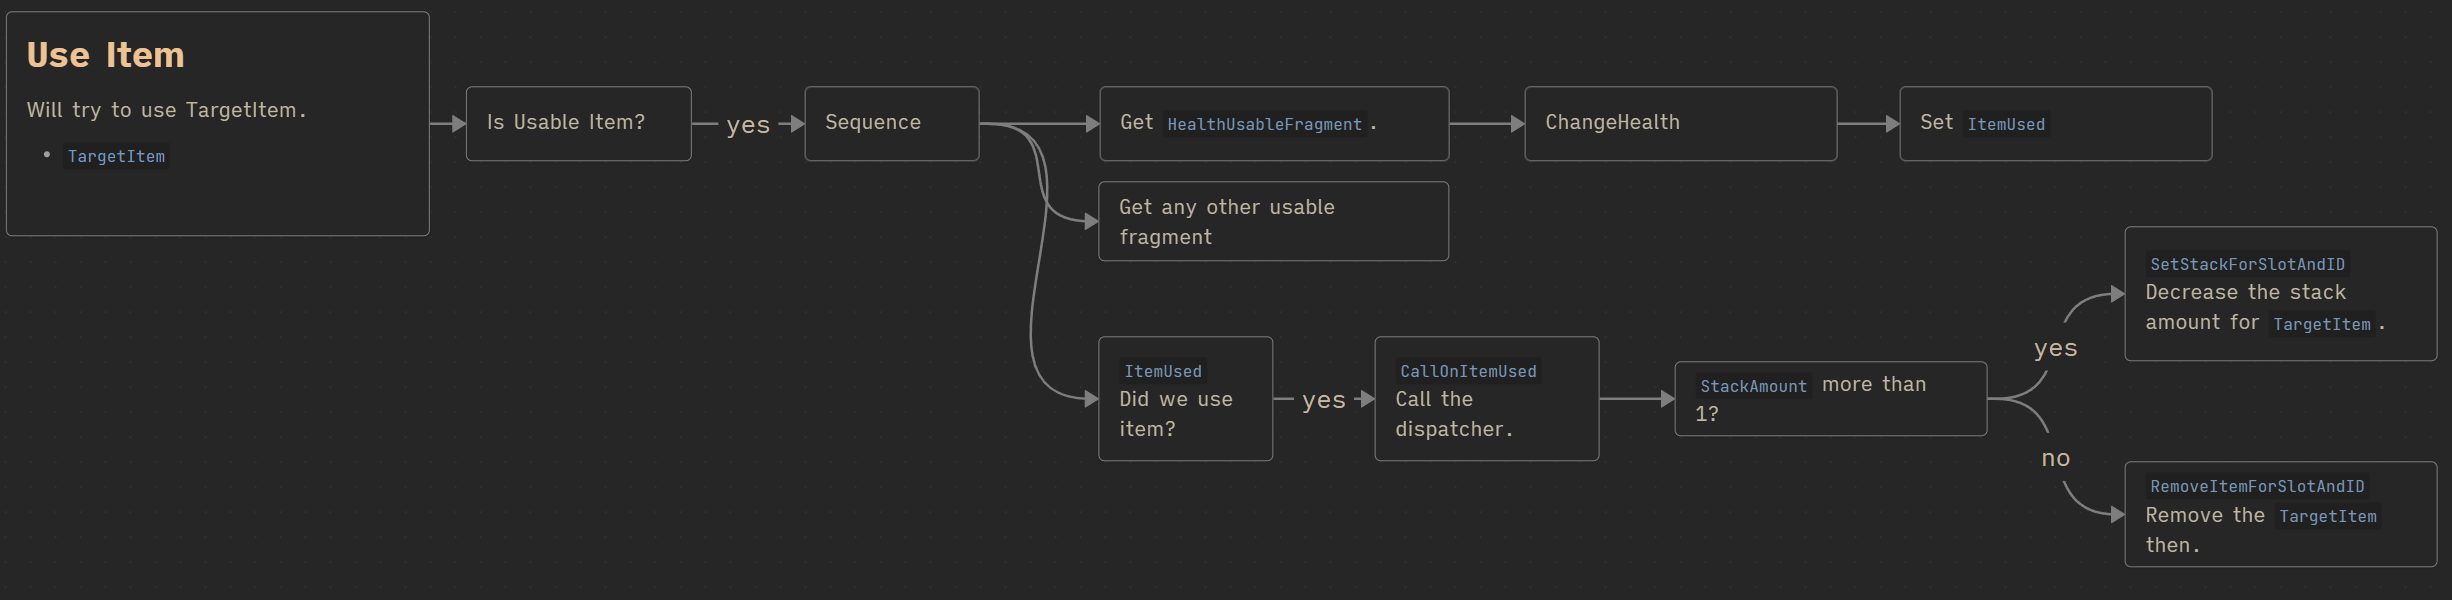Click the RemoveItemForSlotAndID code tag
The image size is (2452, 600).
point(2257,487)
